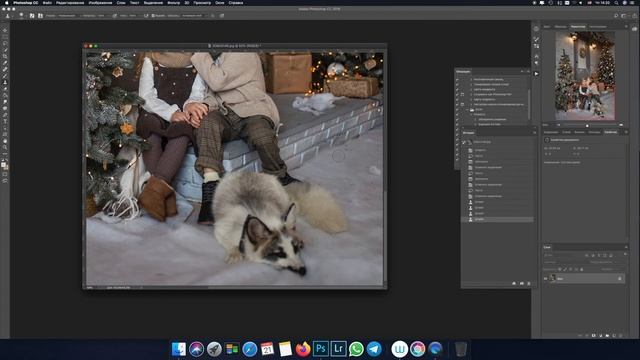Select the last Штамп state in History
The height and width of the screenshot is (360, 640).
[497, 219]
